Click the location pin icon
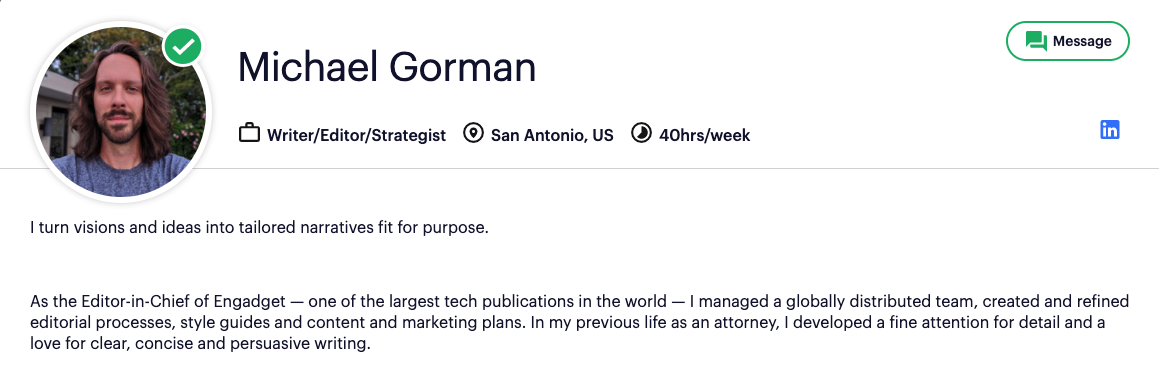 pos(472,135)
